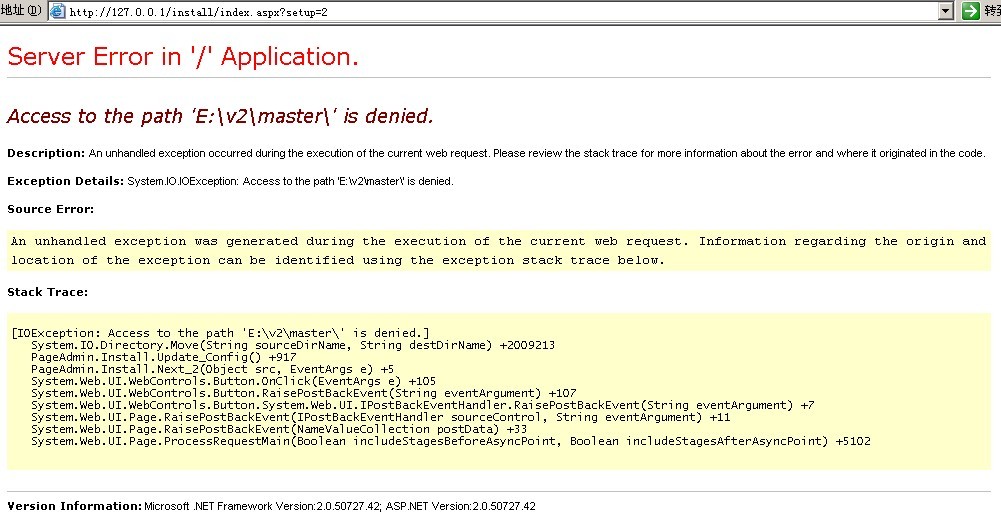Click the 地址(D) address label
Screen dimensions: 1001x527
[x=21, y=11]
